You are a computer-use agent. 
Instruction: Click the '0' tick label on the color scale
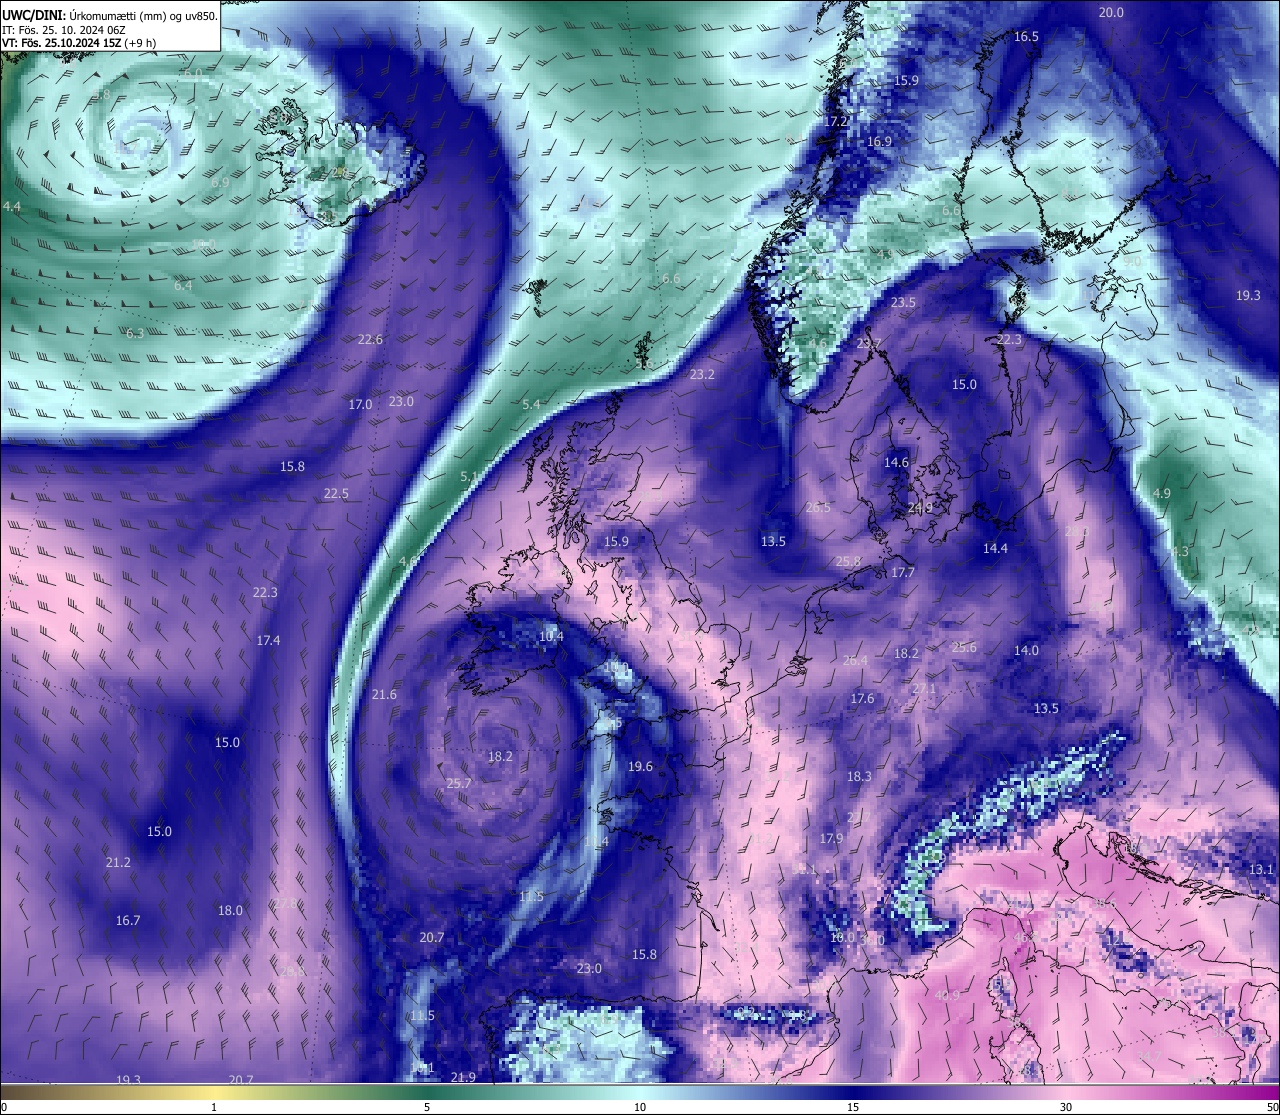(x=4, y=1107)
